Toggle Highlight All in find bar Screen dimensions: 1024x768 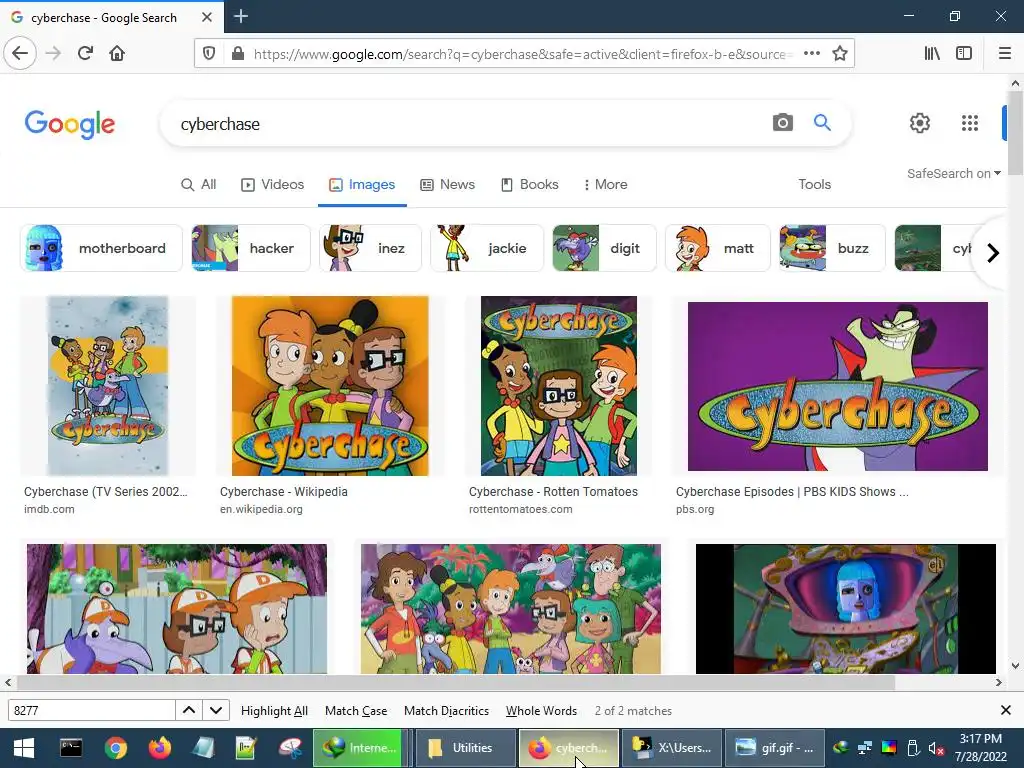[x=274, y=711]
